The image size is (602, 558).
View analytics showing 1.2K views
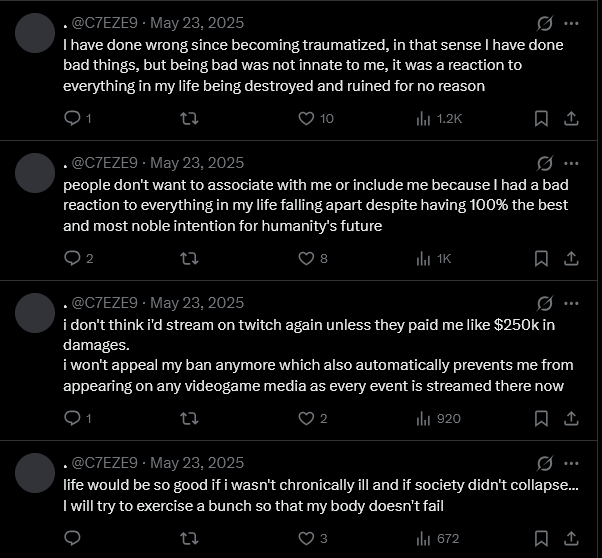pyautogui.click(x=439, y=119)
